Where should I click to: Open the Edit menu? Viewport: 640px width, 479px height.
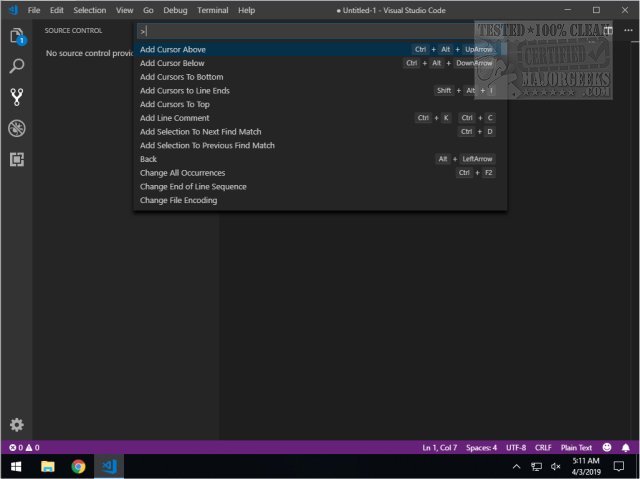[57, 10]
